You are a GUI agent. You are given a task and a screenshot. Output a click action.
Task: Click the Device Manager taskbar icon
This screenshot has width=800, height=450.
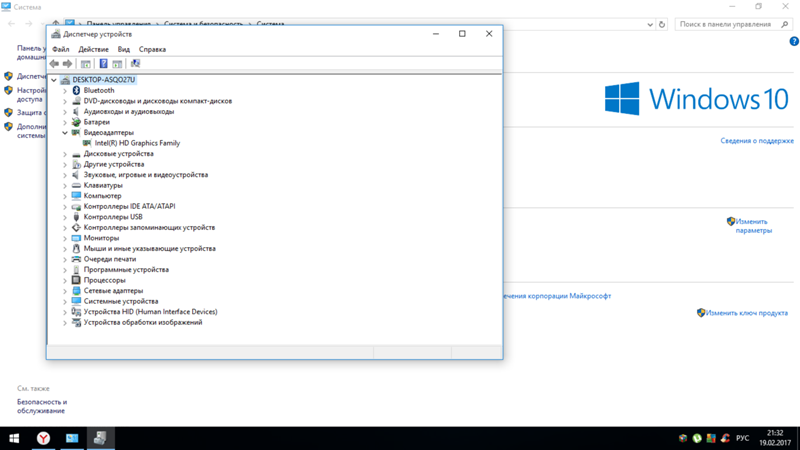click(101, 438)
